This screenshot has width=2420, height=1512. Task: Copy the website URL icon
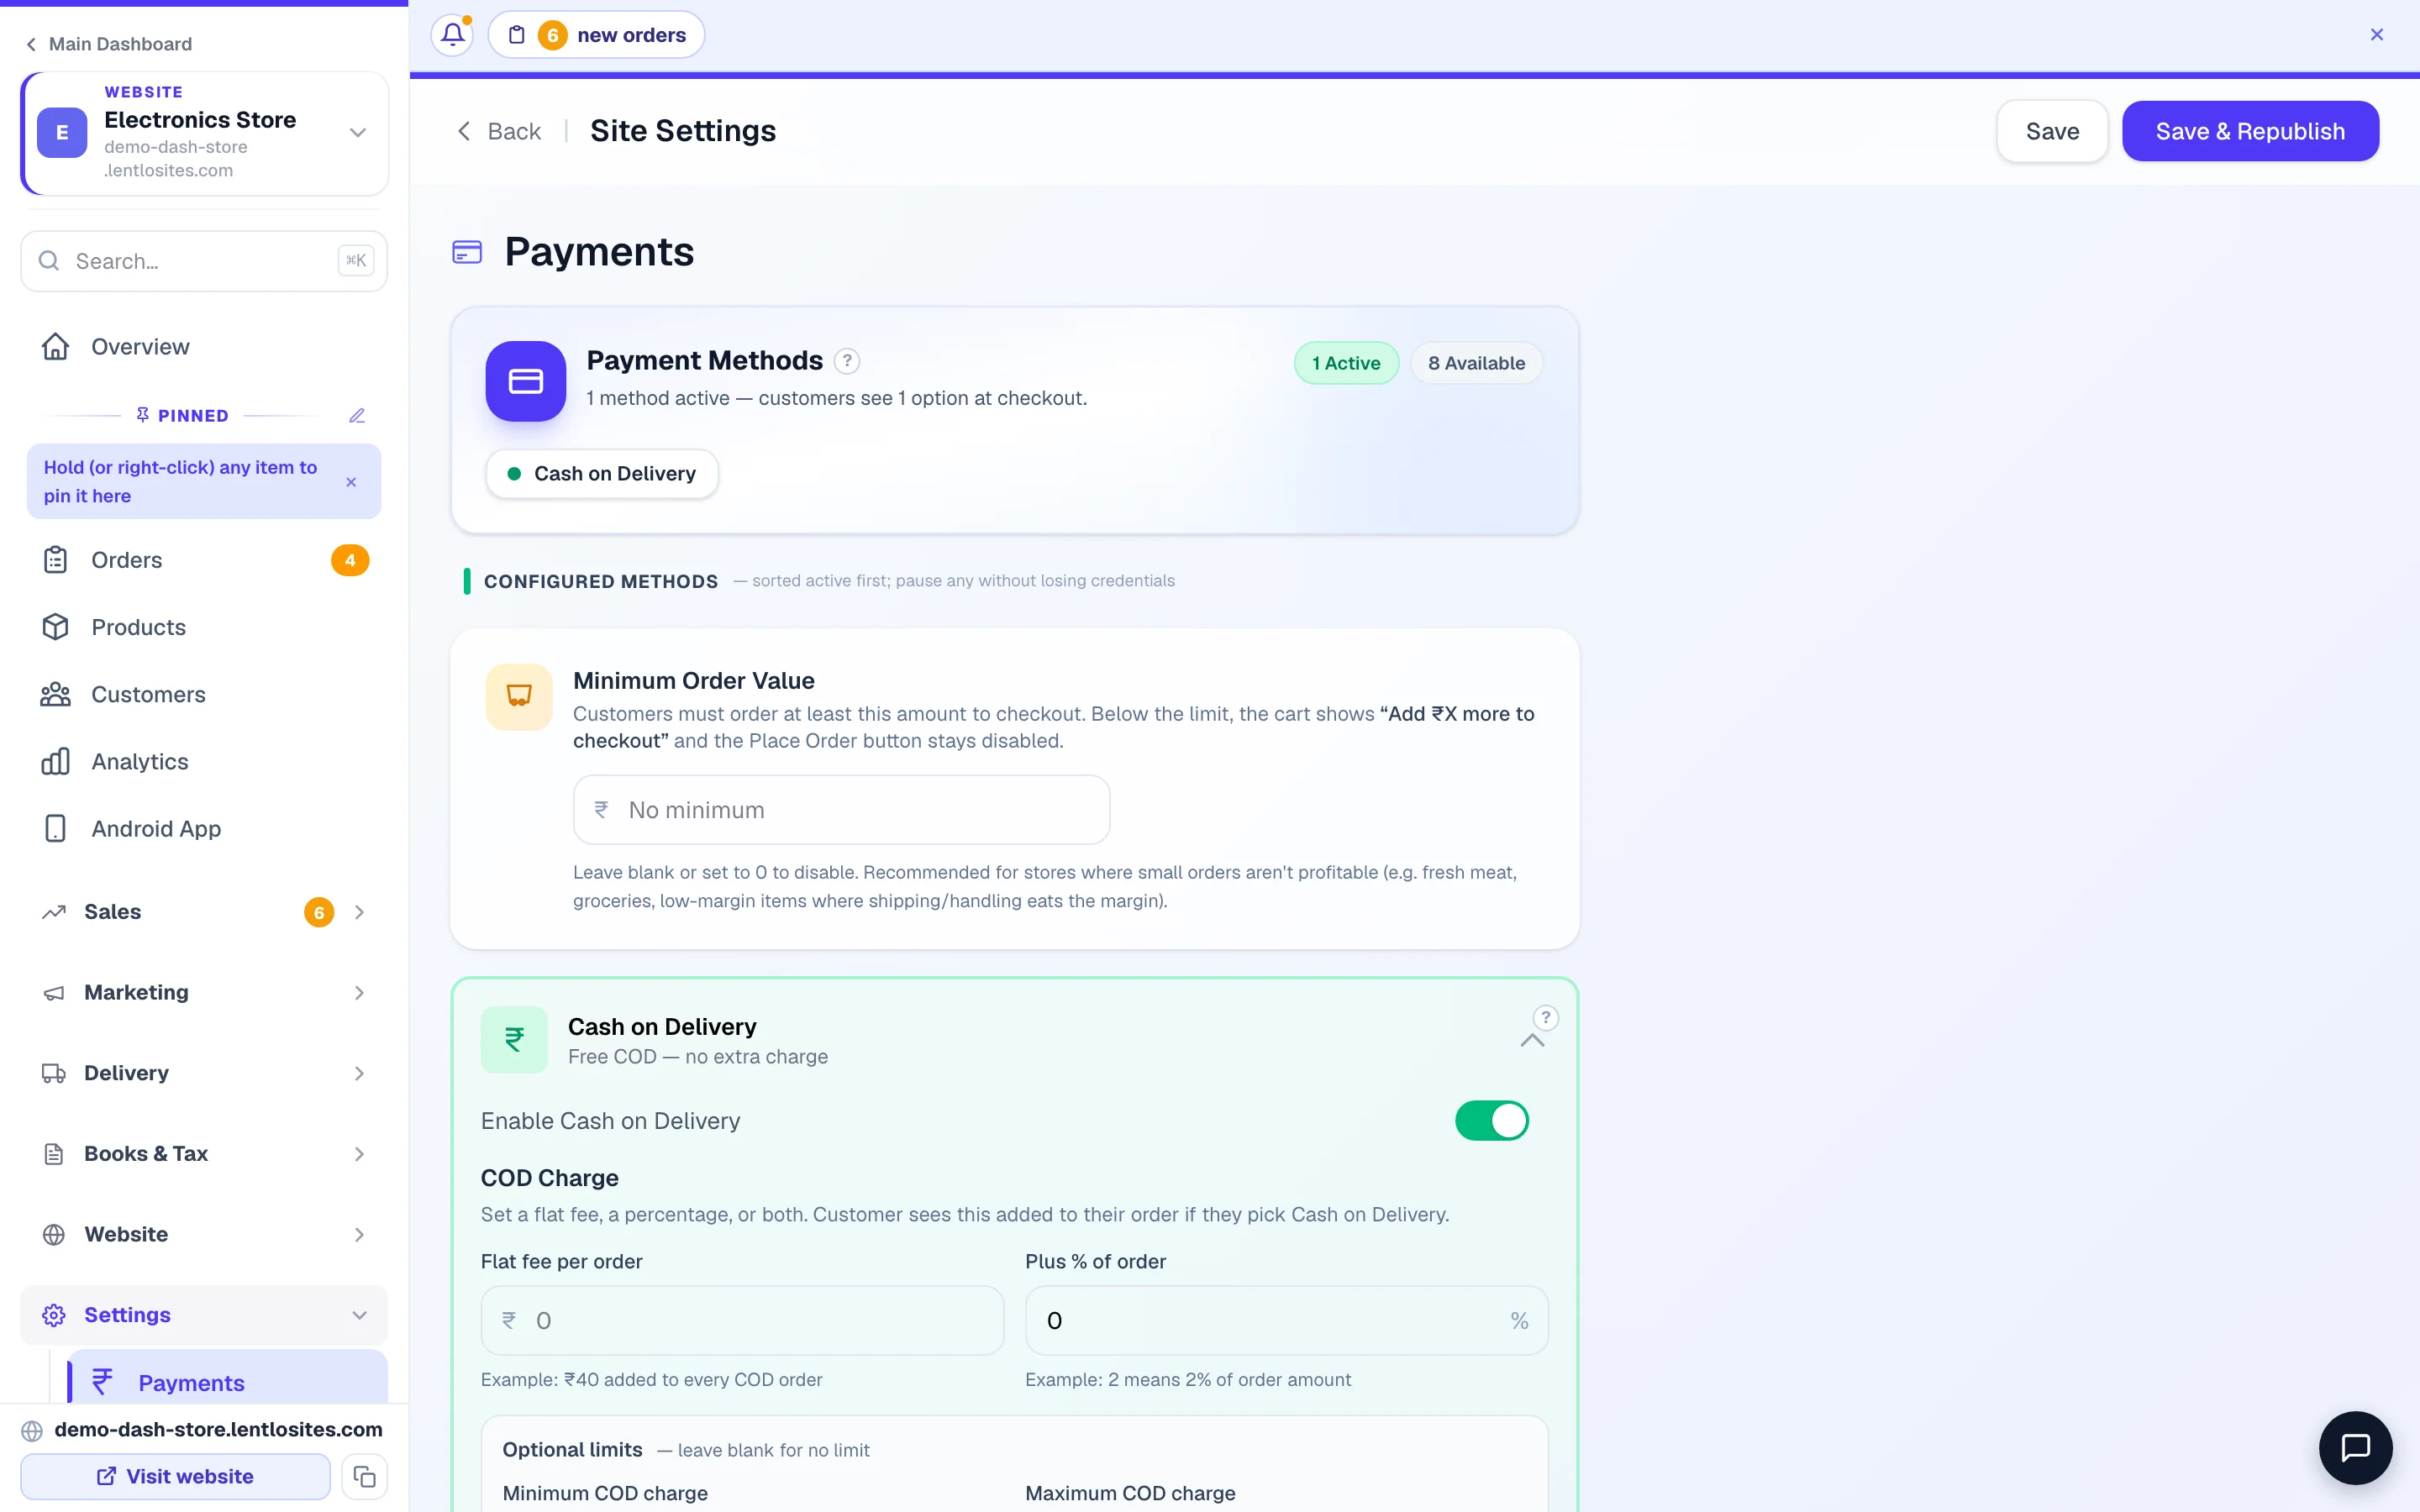point(364,1476)
